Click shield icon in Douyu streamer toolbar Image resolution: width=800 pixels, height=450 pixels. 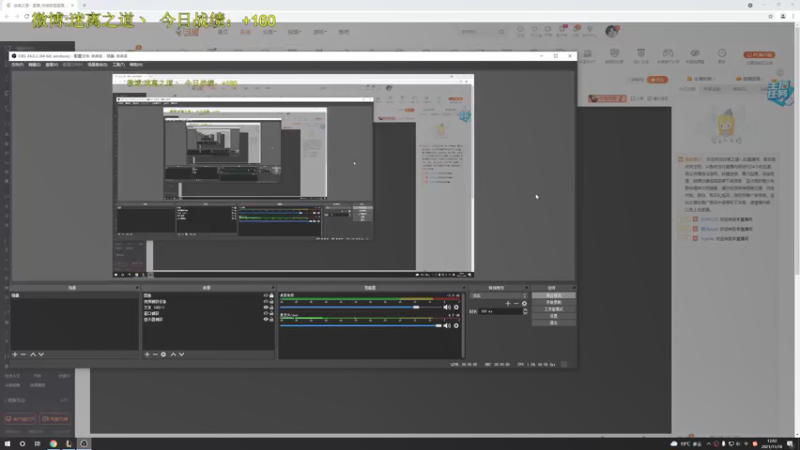tap(614, 53)
